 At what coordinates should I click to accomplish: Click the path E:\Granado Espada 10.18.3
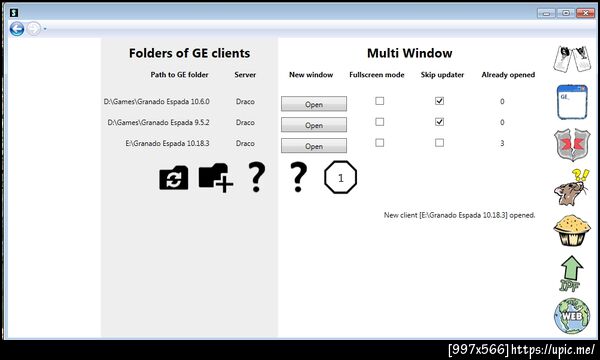(x=168, y=143)
